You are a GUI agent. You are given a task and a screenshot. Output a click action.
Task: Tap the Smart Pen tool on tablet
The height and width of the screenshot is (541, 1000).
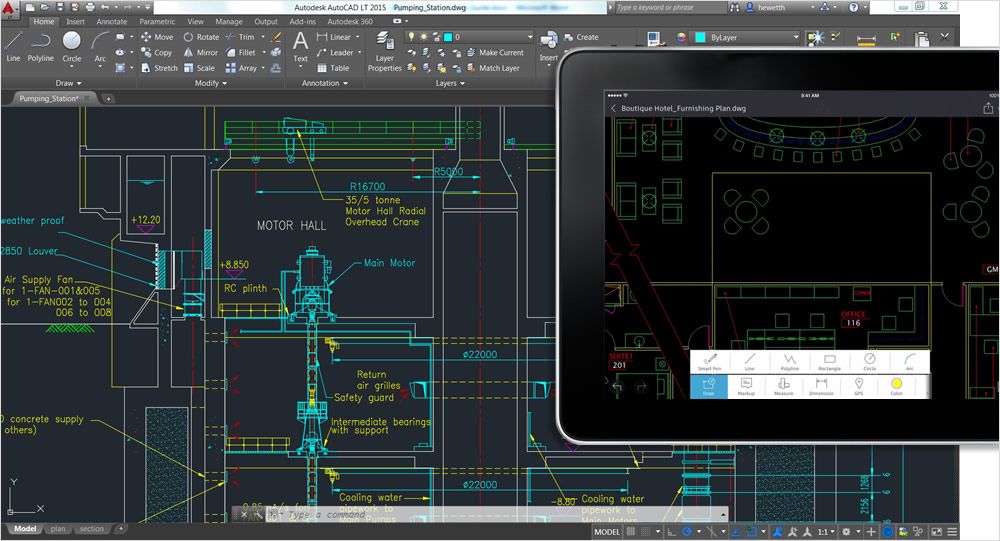click(709, 362)
